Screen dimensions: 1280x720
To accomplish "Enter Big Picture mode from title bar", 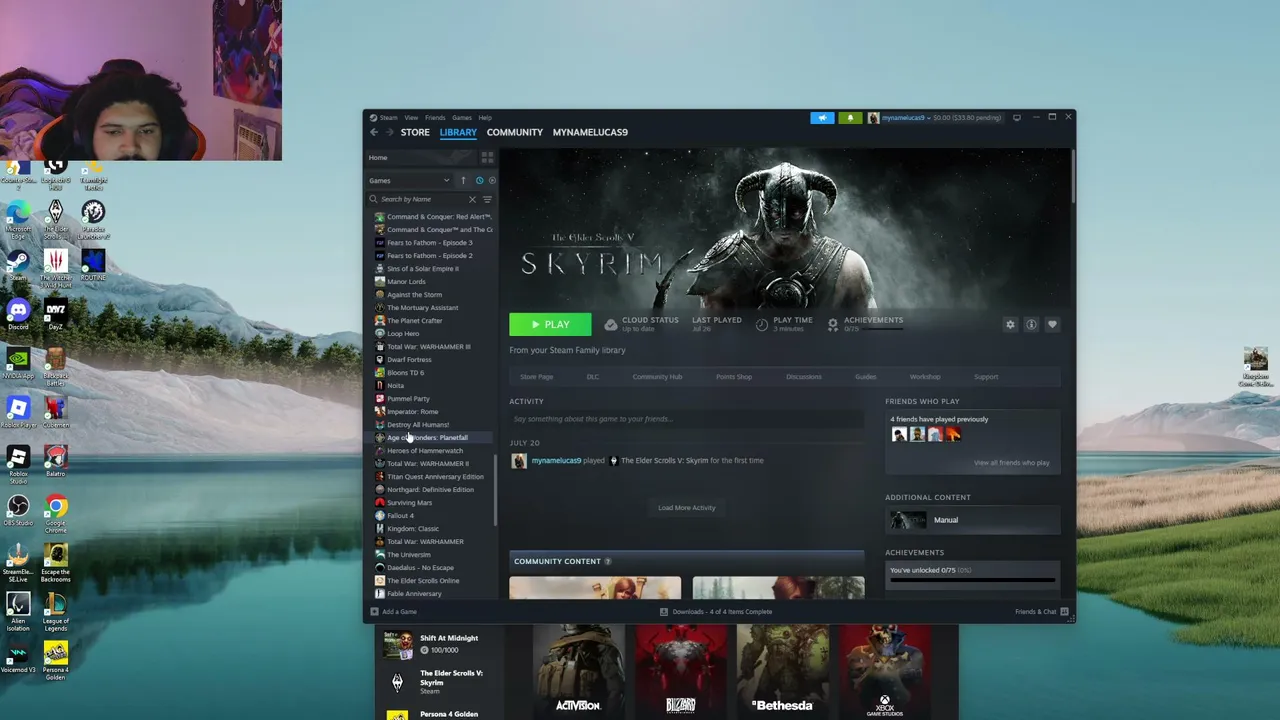I will 1017,118.
